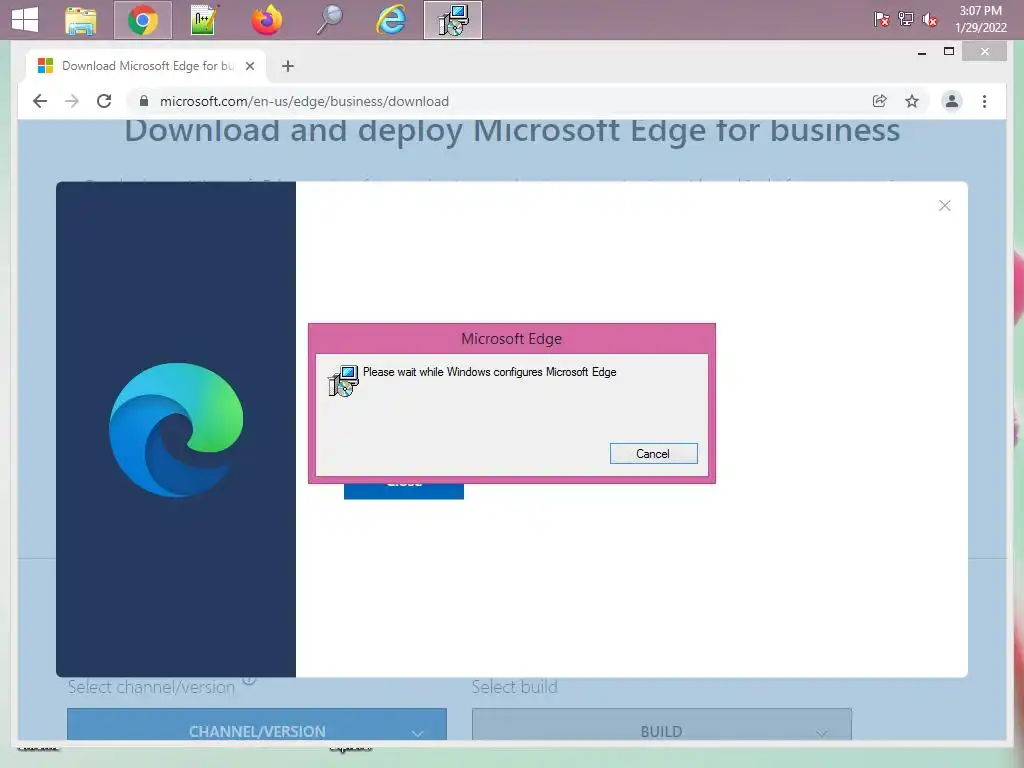Image resolution: width=1024 pixels, height=768 pixels.
Task: Show the clock and date flyout
Action: pos(980,20)
